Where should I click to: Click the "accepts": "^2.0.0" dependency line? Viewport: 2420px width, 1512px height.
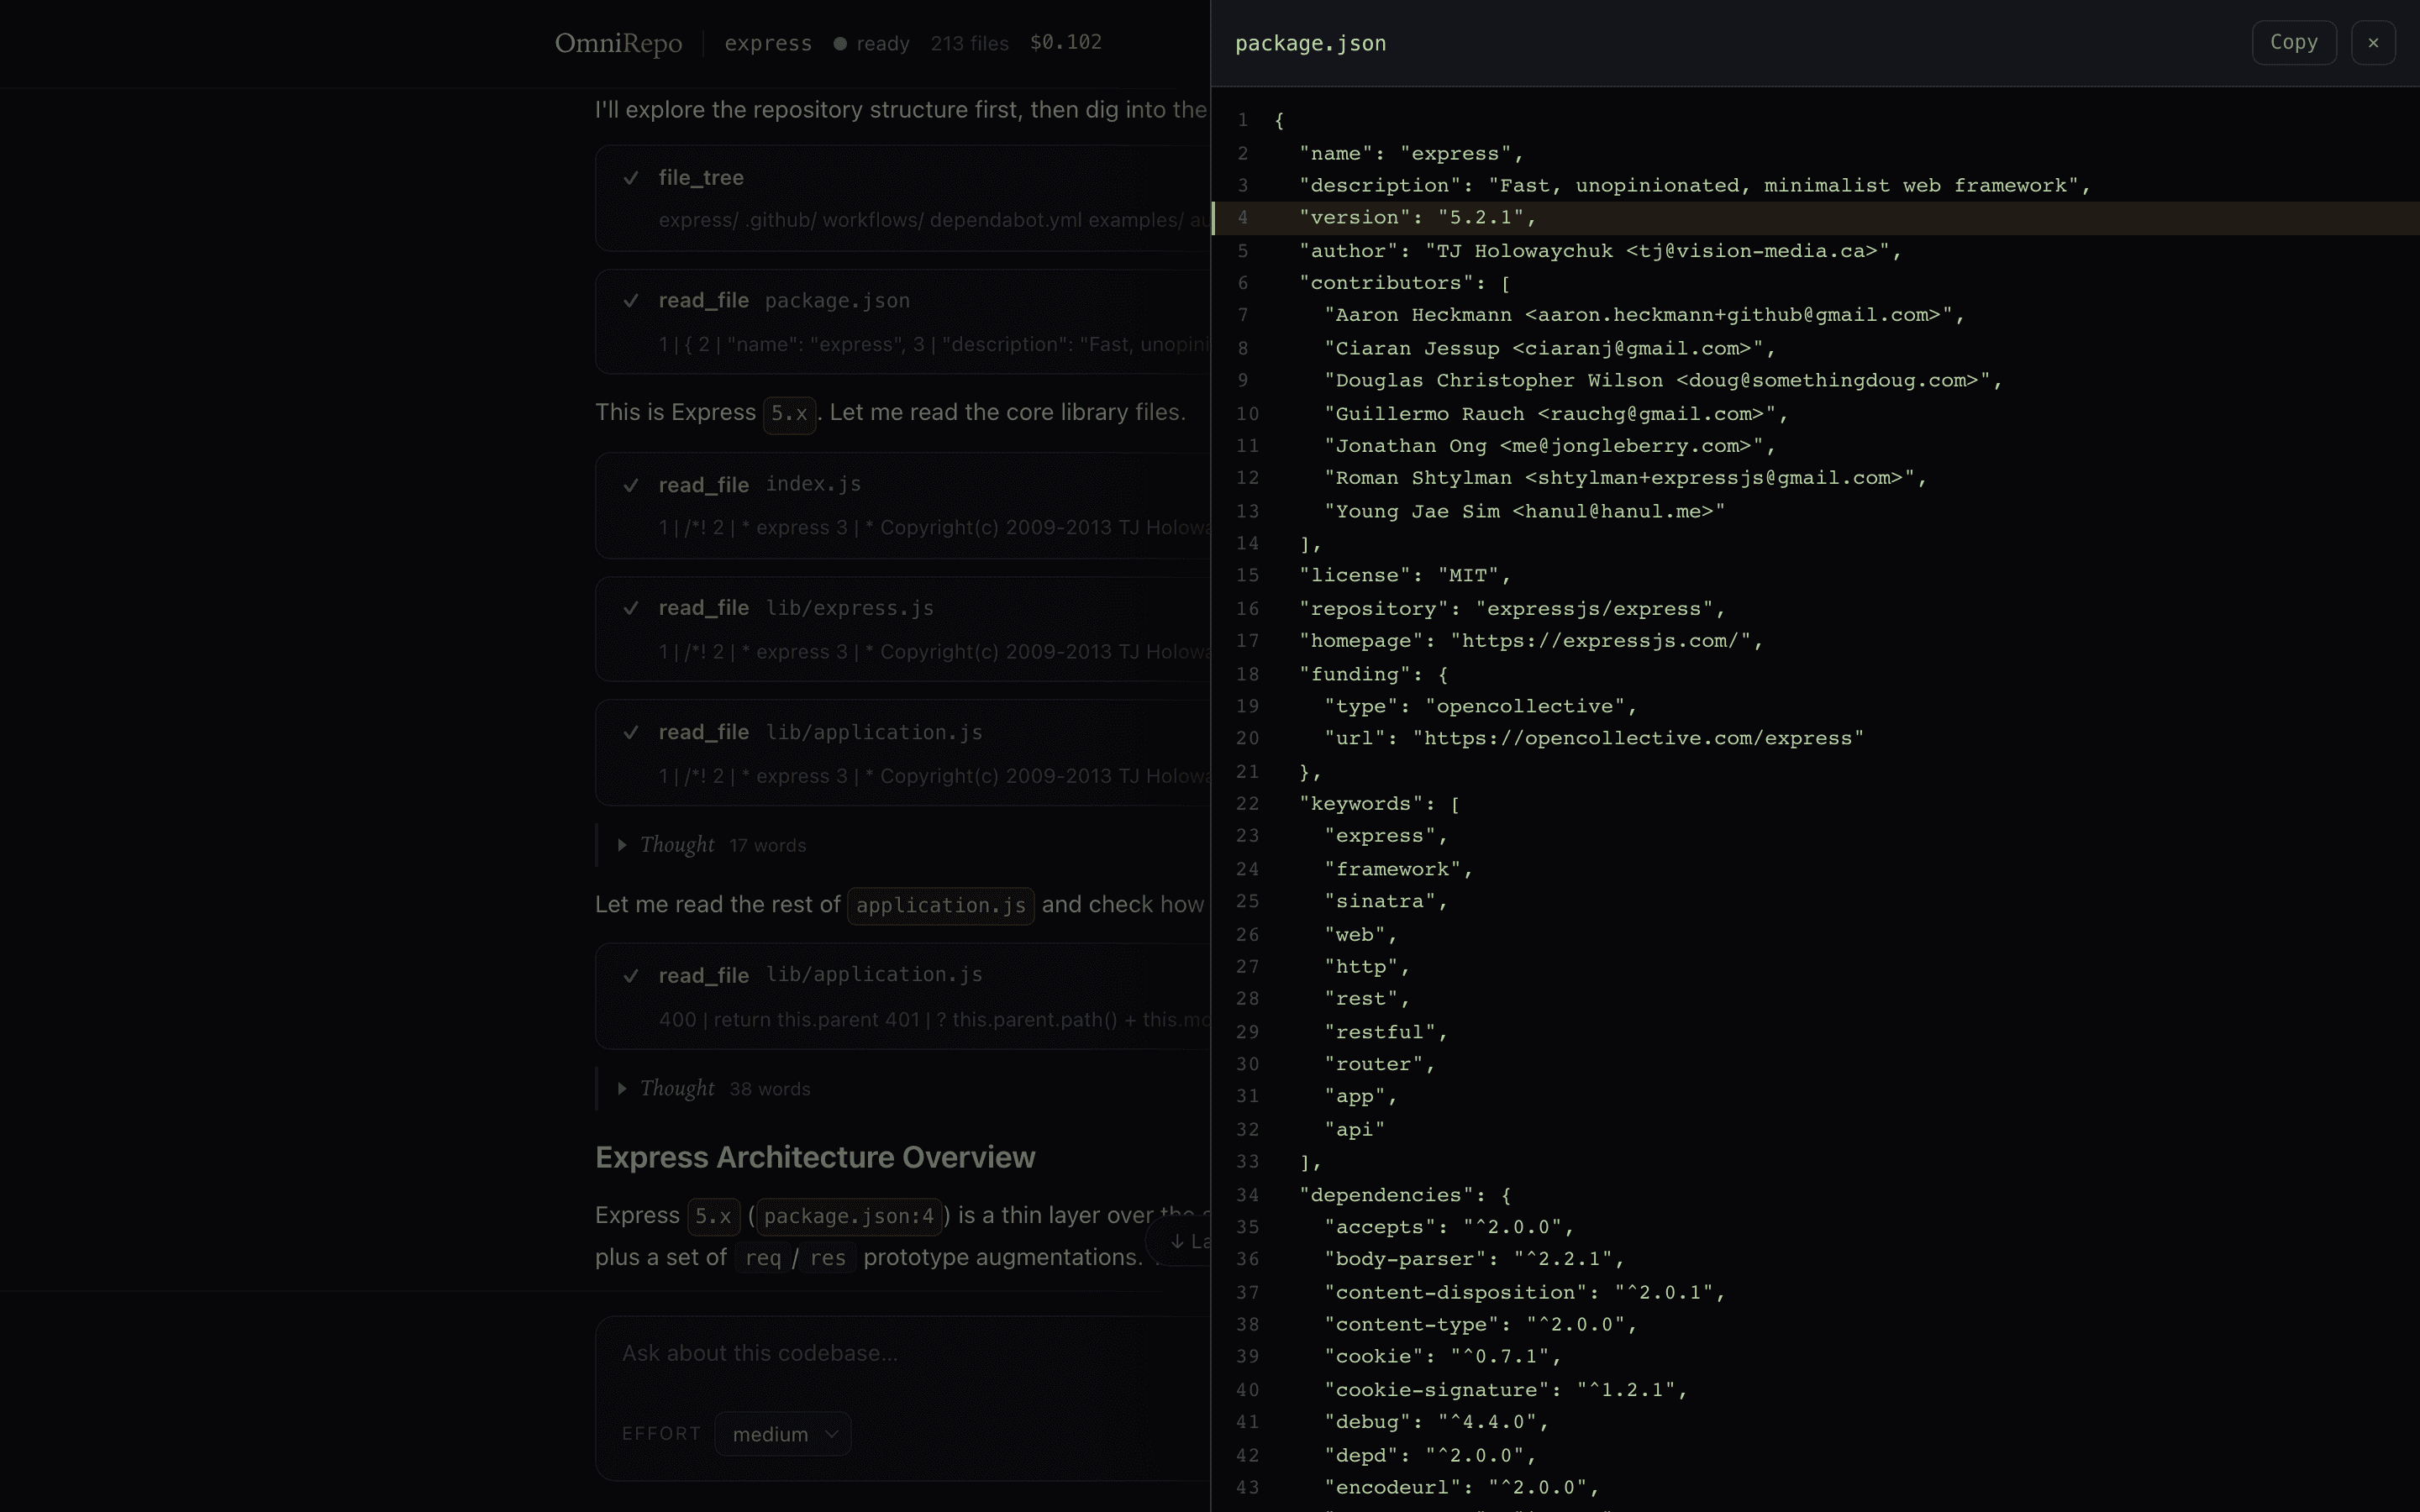pos(1815,1227)
